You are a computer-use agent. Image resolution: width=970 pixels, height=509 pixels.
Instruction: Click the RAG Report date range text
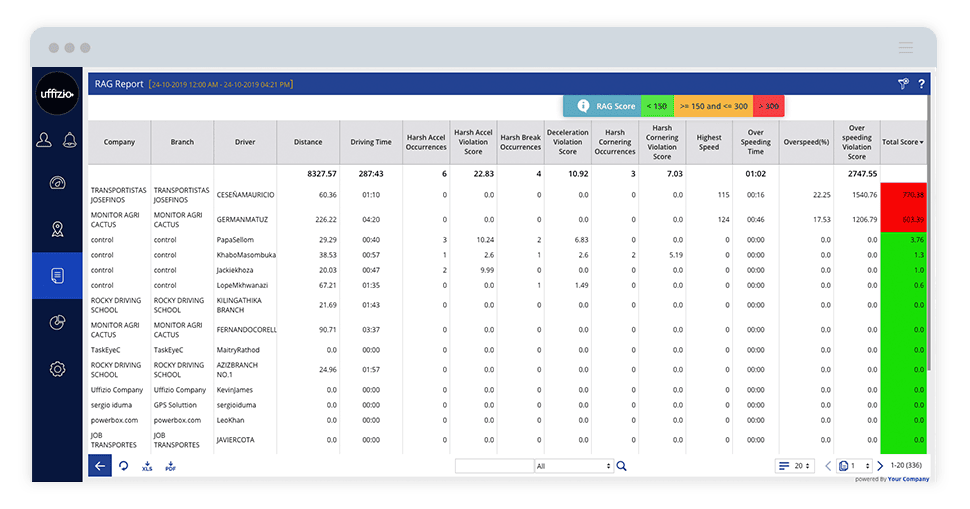coord(221,85)
